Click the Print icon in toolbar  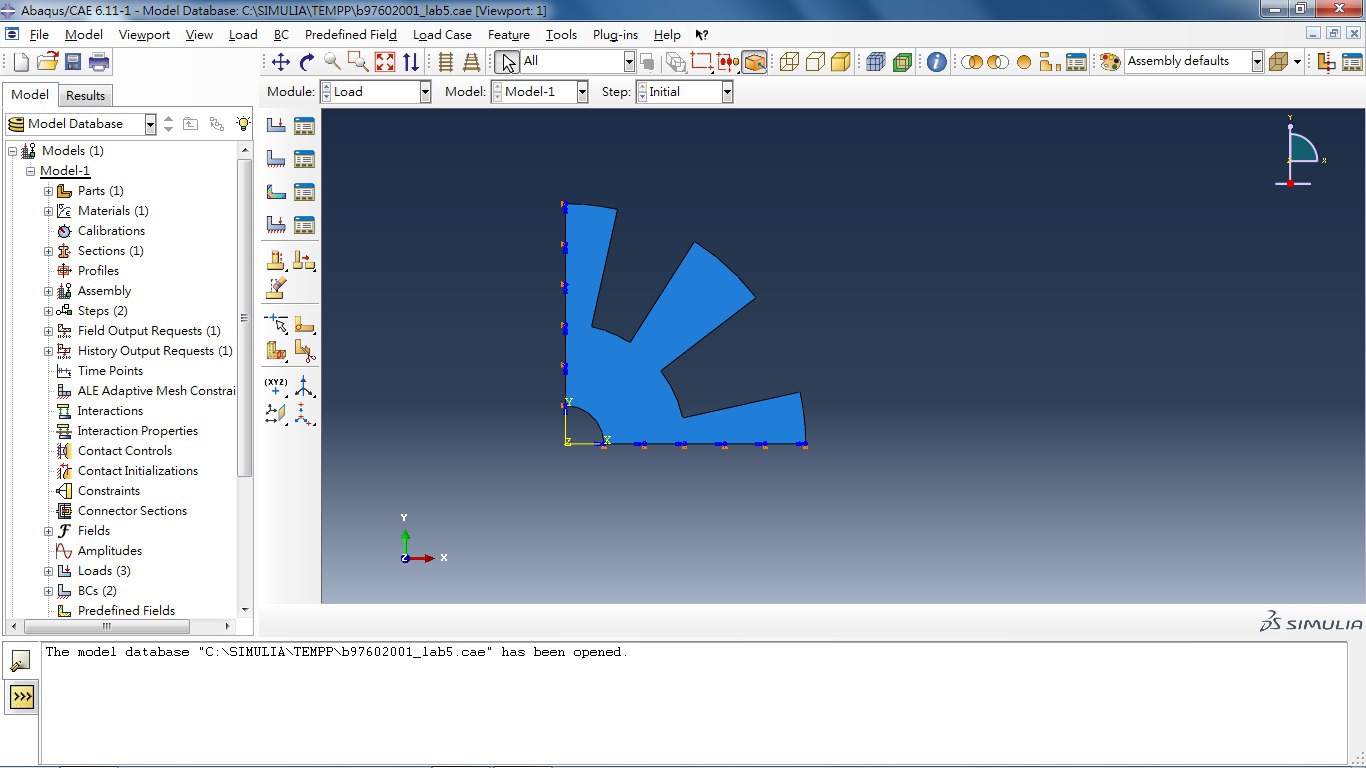pos(99,62)
